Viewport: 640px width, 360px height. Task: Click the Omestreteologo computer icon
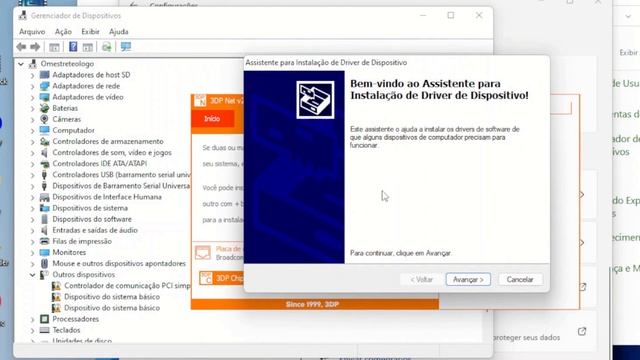click(33, 64)
